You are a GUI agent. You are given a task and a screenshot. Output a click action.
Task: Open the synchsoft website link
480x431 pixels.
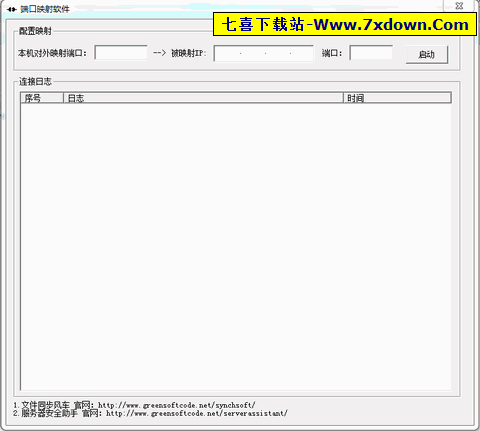177,405
